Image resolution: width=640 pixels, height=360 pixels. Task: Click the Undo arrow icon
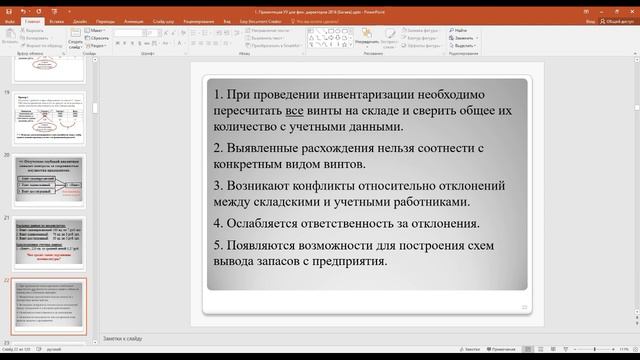23,11
